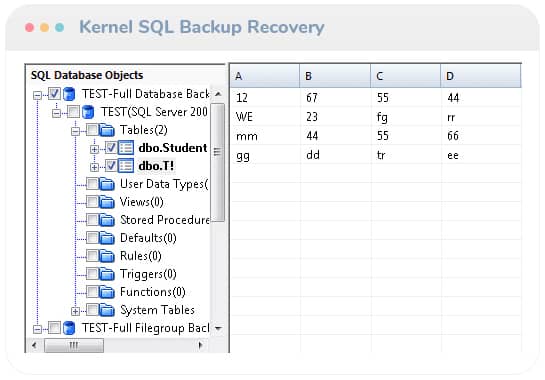Screen dimensions: 545x380
Task: Click the TEST-Full Filegroup Backup database icon
Action: pos(69,328)
